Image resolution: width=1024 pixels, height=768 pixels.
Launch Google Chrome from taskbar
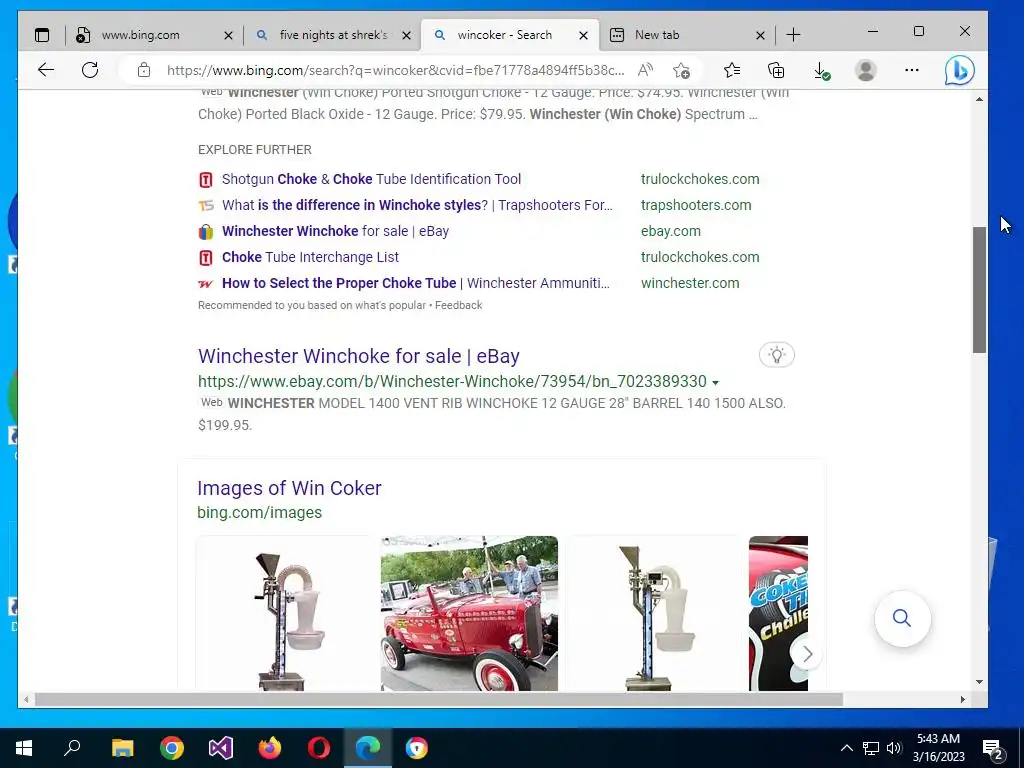(172, 748)
